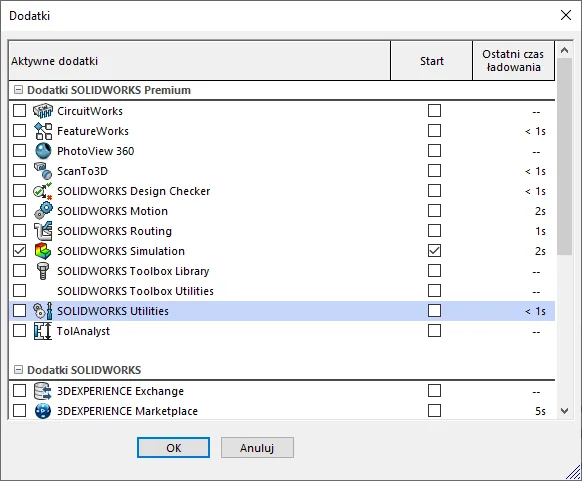582x481 pixels.
Task: Click the ScanTo3D add-in icon
Action: [x=43, y=171]
